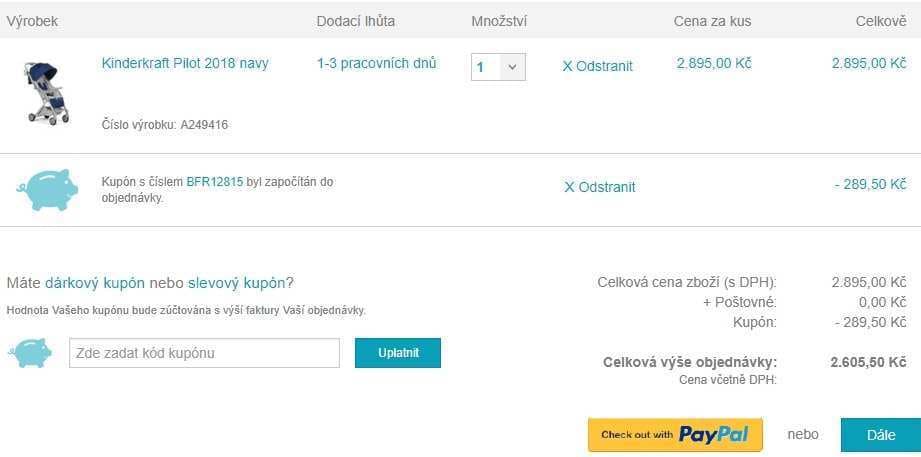Open the Kinderkraft Pilot 2018 navy product link
Image resolution: width=921 pixels, height=457 pixels.
coord(185,63)
